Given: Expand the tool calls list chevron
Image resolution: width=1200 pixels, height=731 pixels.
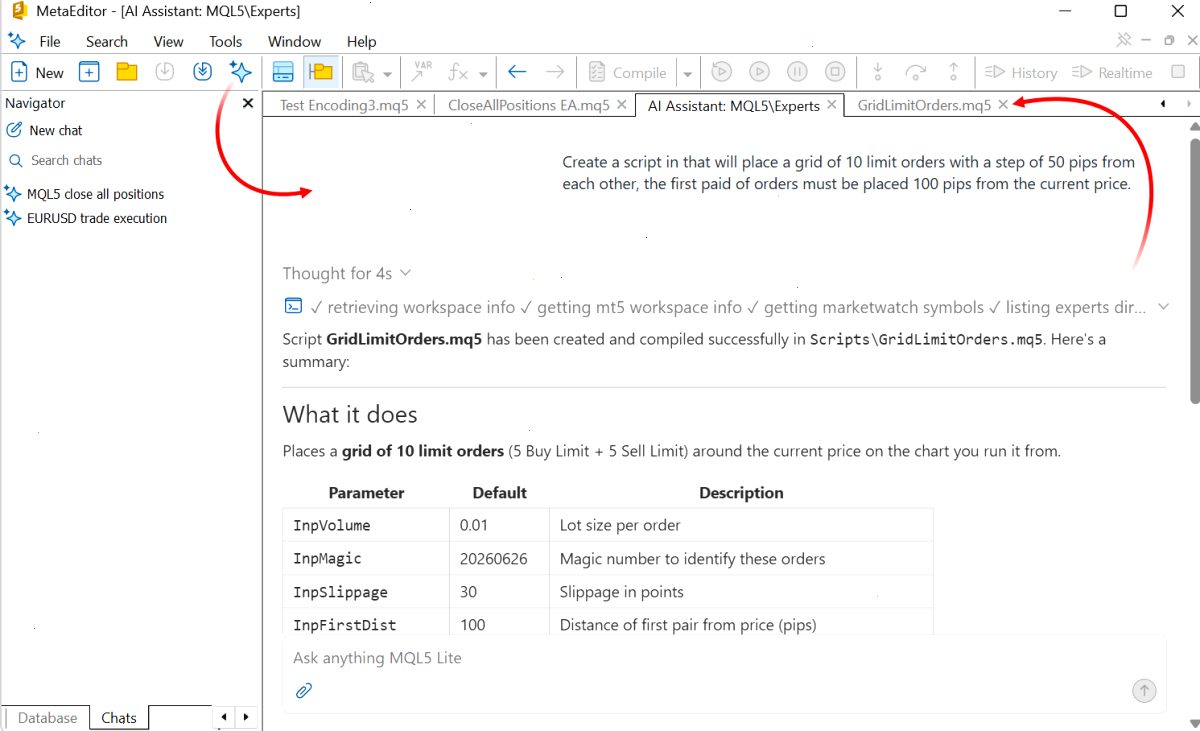Looking at the screenshot, I should pyautogui.click(x=1164, y=307).
